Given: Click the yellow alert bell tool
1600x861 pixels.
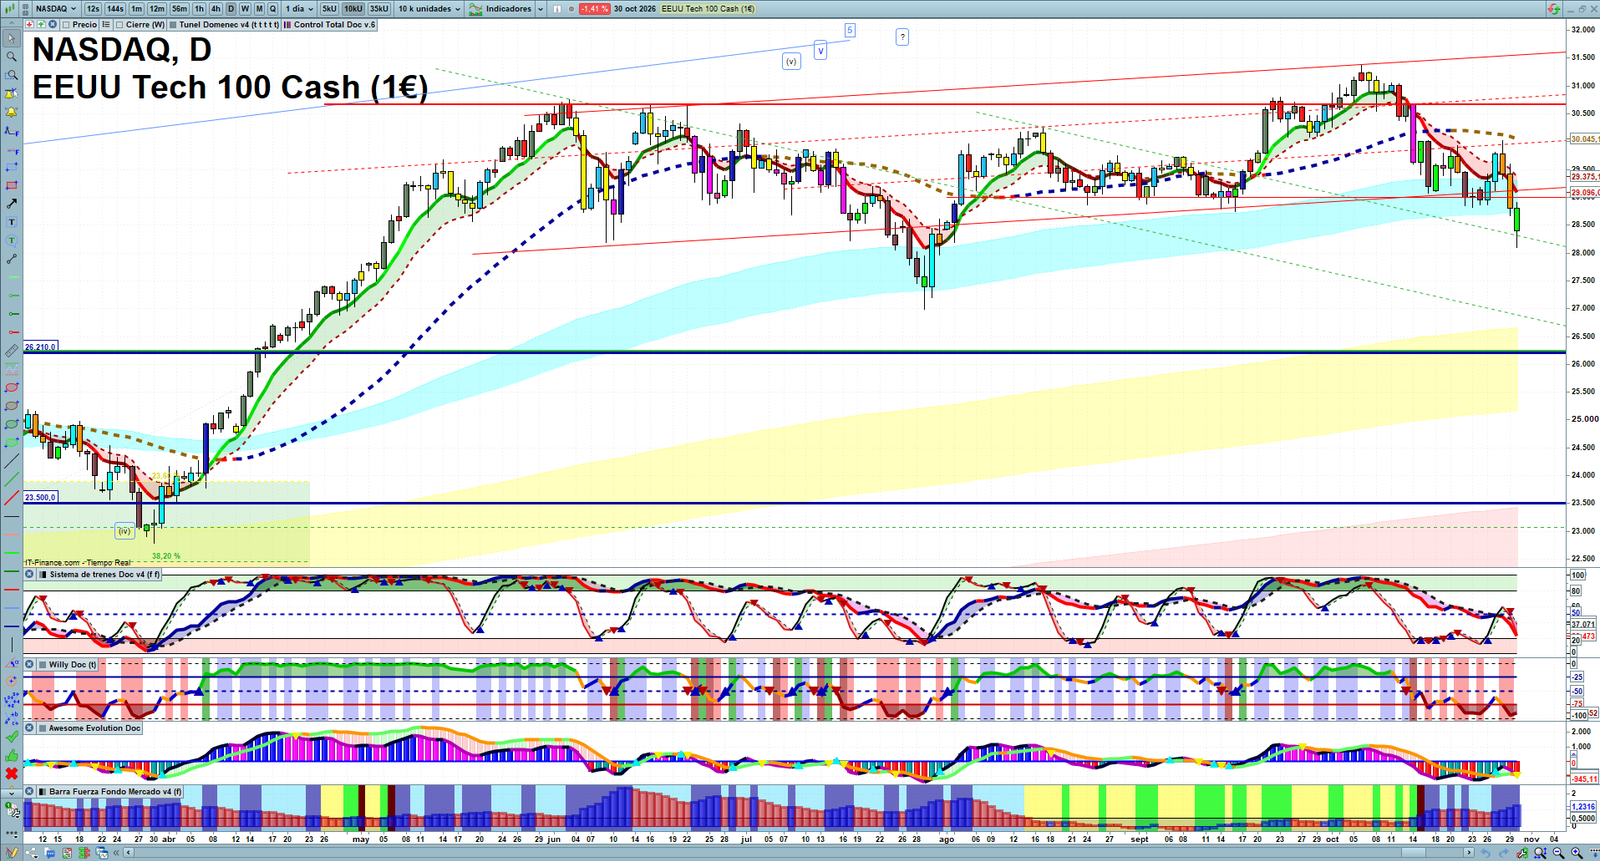Looking at the screenshot, I should (11, 112).
